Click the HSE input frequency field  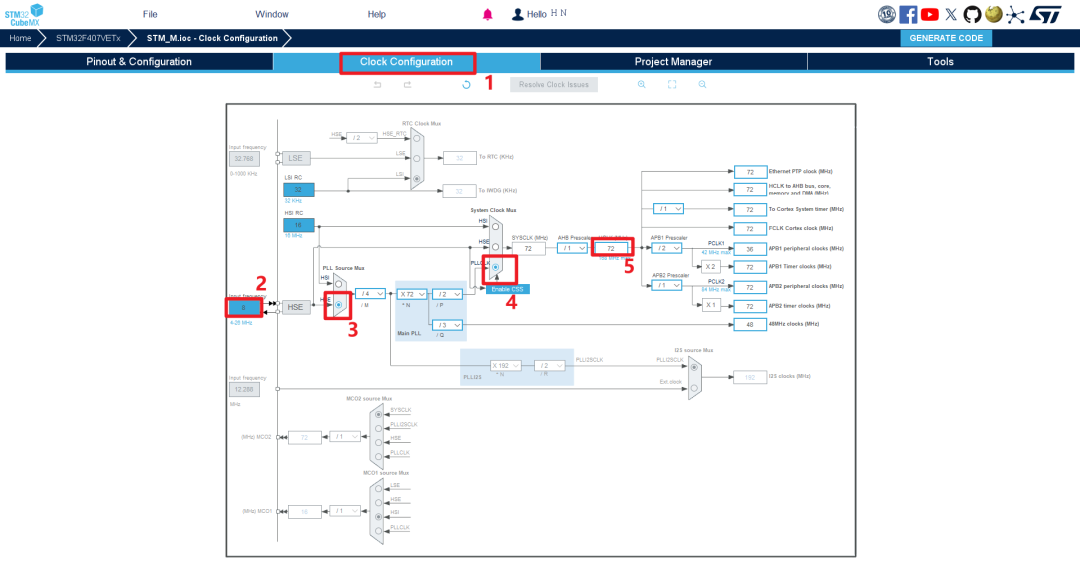[x=244, y=307]
